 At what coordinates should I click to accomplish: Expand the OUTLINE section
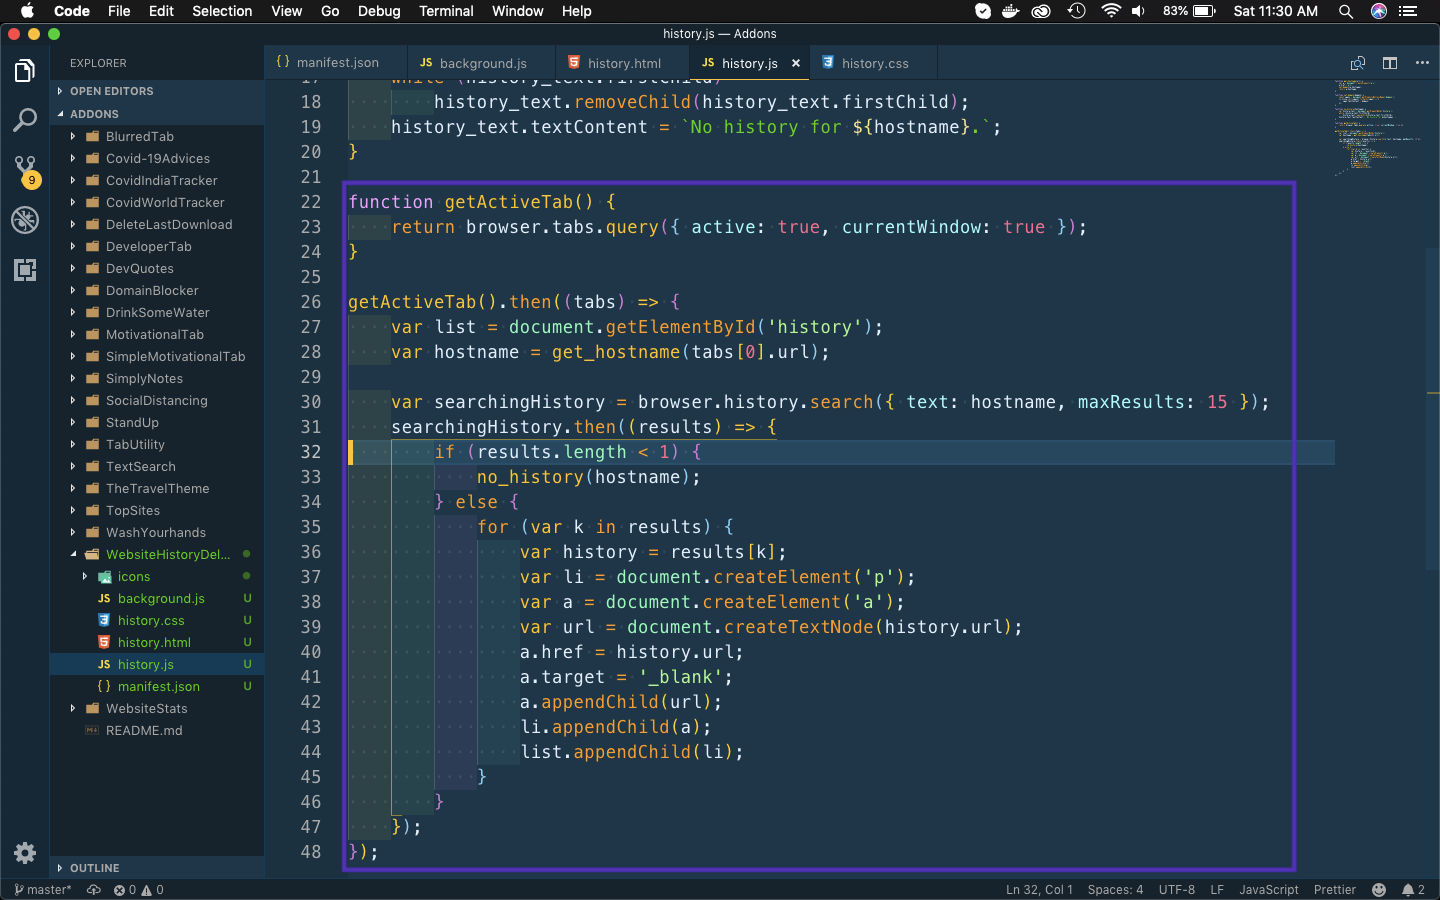[x=157, y=868]
